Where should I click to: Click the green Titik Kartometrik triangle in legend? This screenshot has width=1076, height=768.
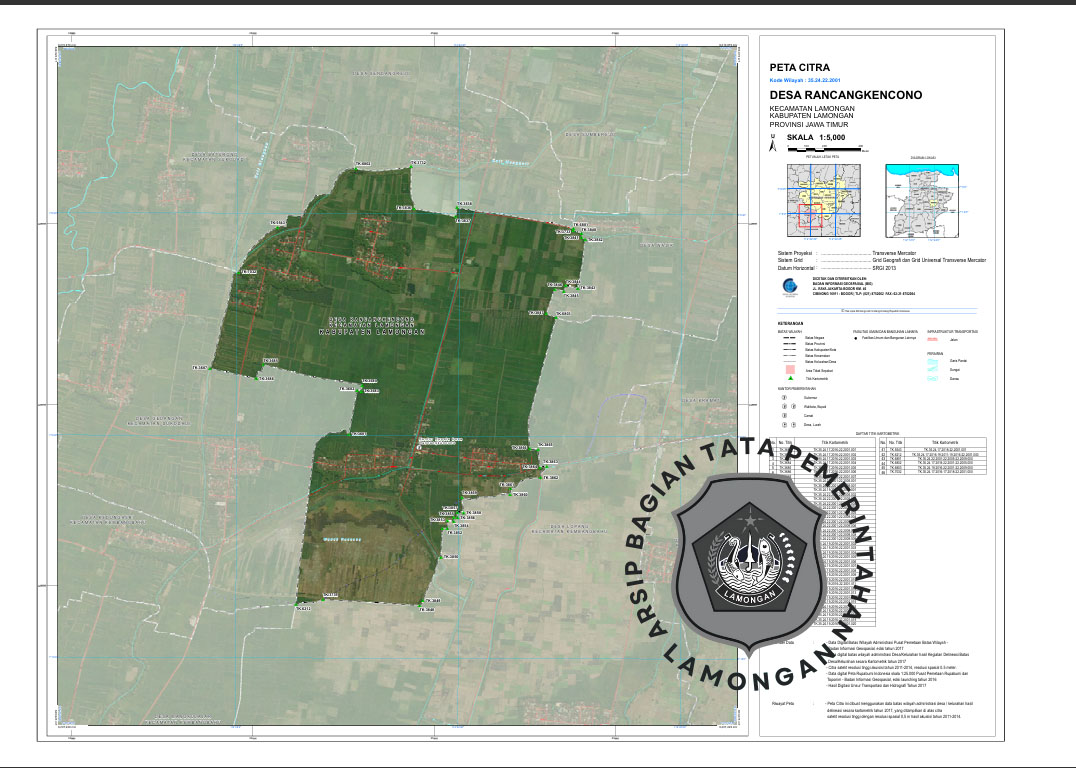click(790, 379)
